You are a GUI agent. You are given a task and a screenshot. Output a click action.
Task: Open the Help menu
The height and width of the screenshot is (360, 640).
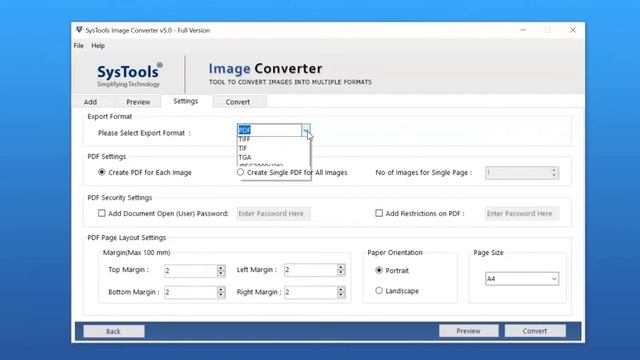pos(98,46)
